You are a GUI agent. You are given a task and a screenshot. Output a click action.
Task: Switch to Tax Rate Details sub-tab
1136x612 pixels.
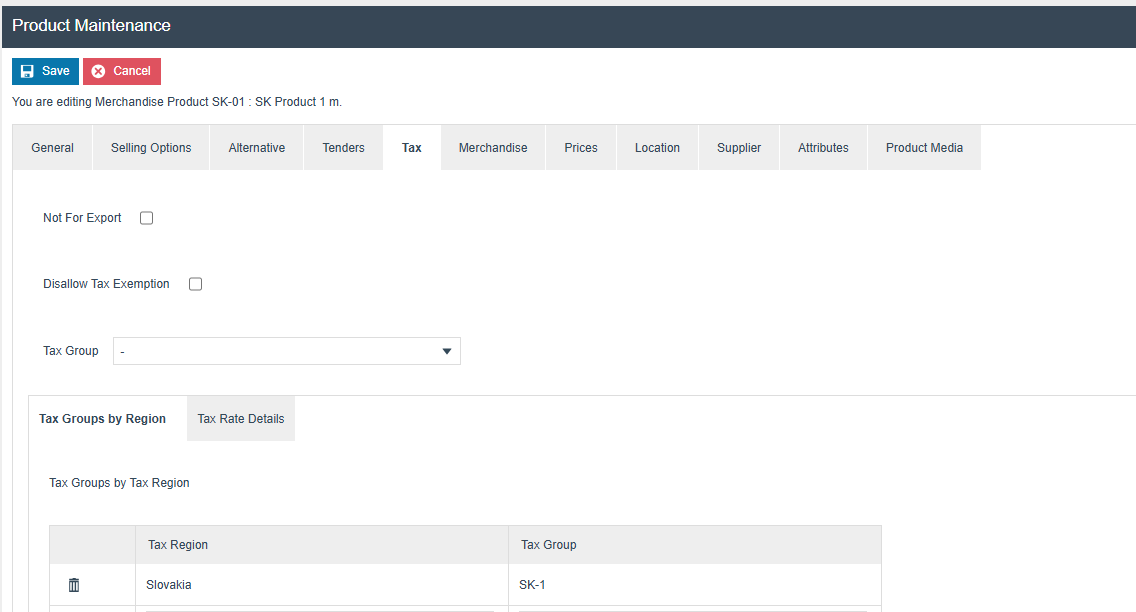click(241, 419)
